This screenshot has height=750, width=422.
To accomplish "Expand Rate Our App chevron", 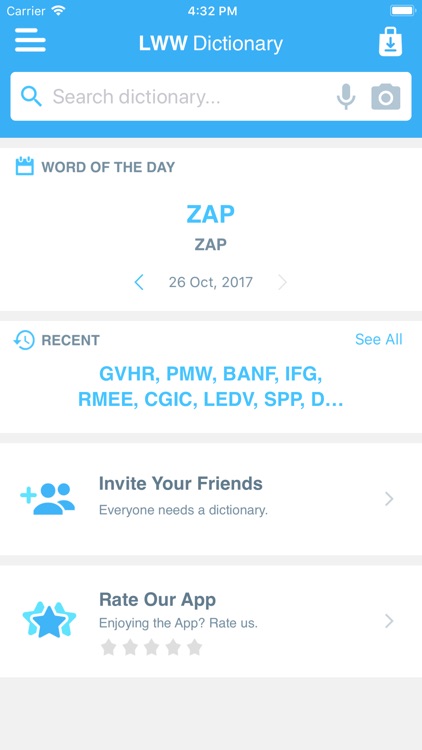I will [x=389, y=621].
